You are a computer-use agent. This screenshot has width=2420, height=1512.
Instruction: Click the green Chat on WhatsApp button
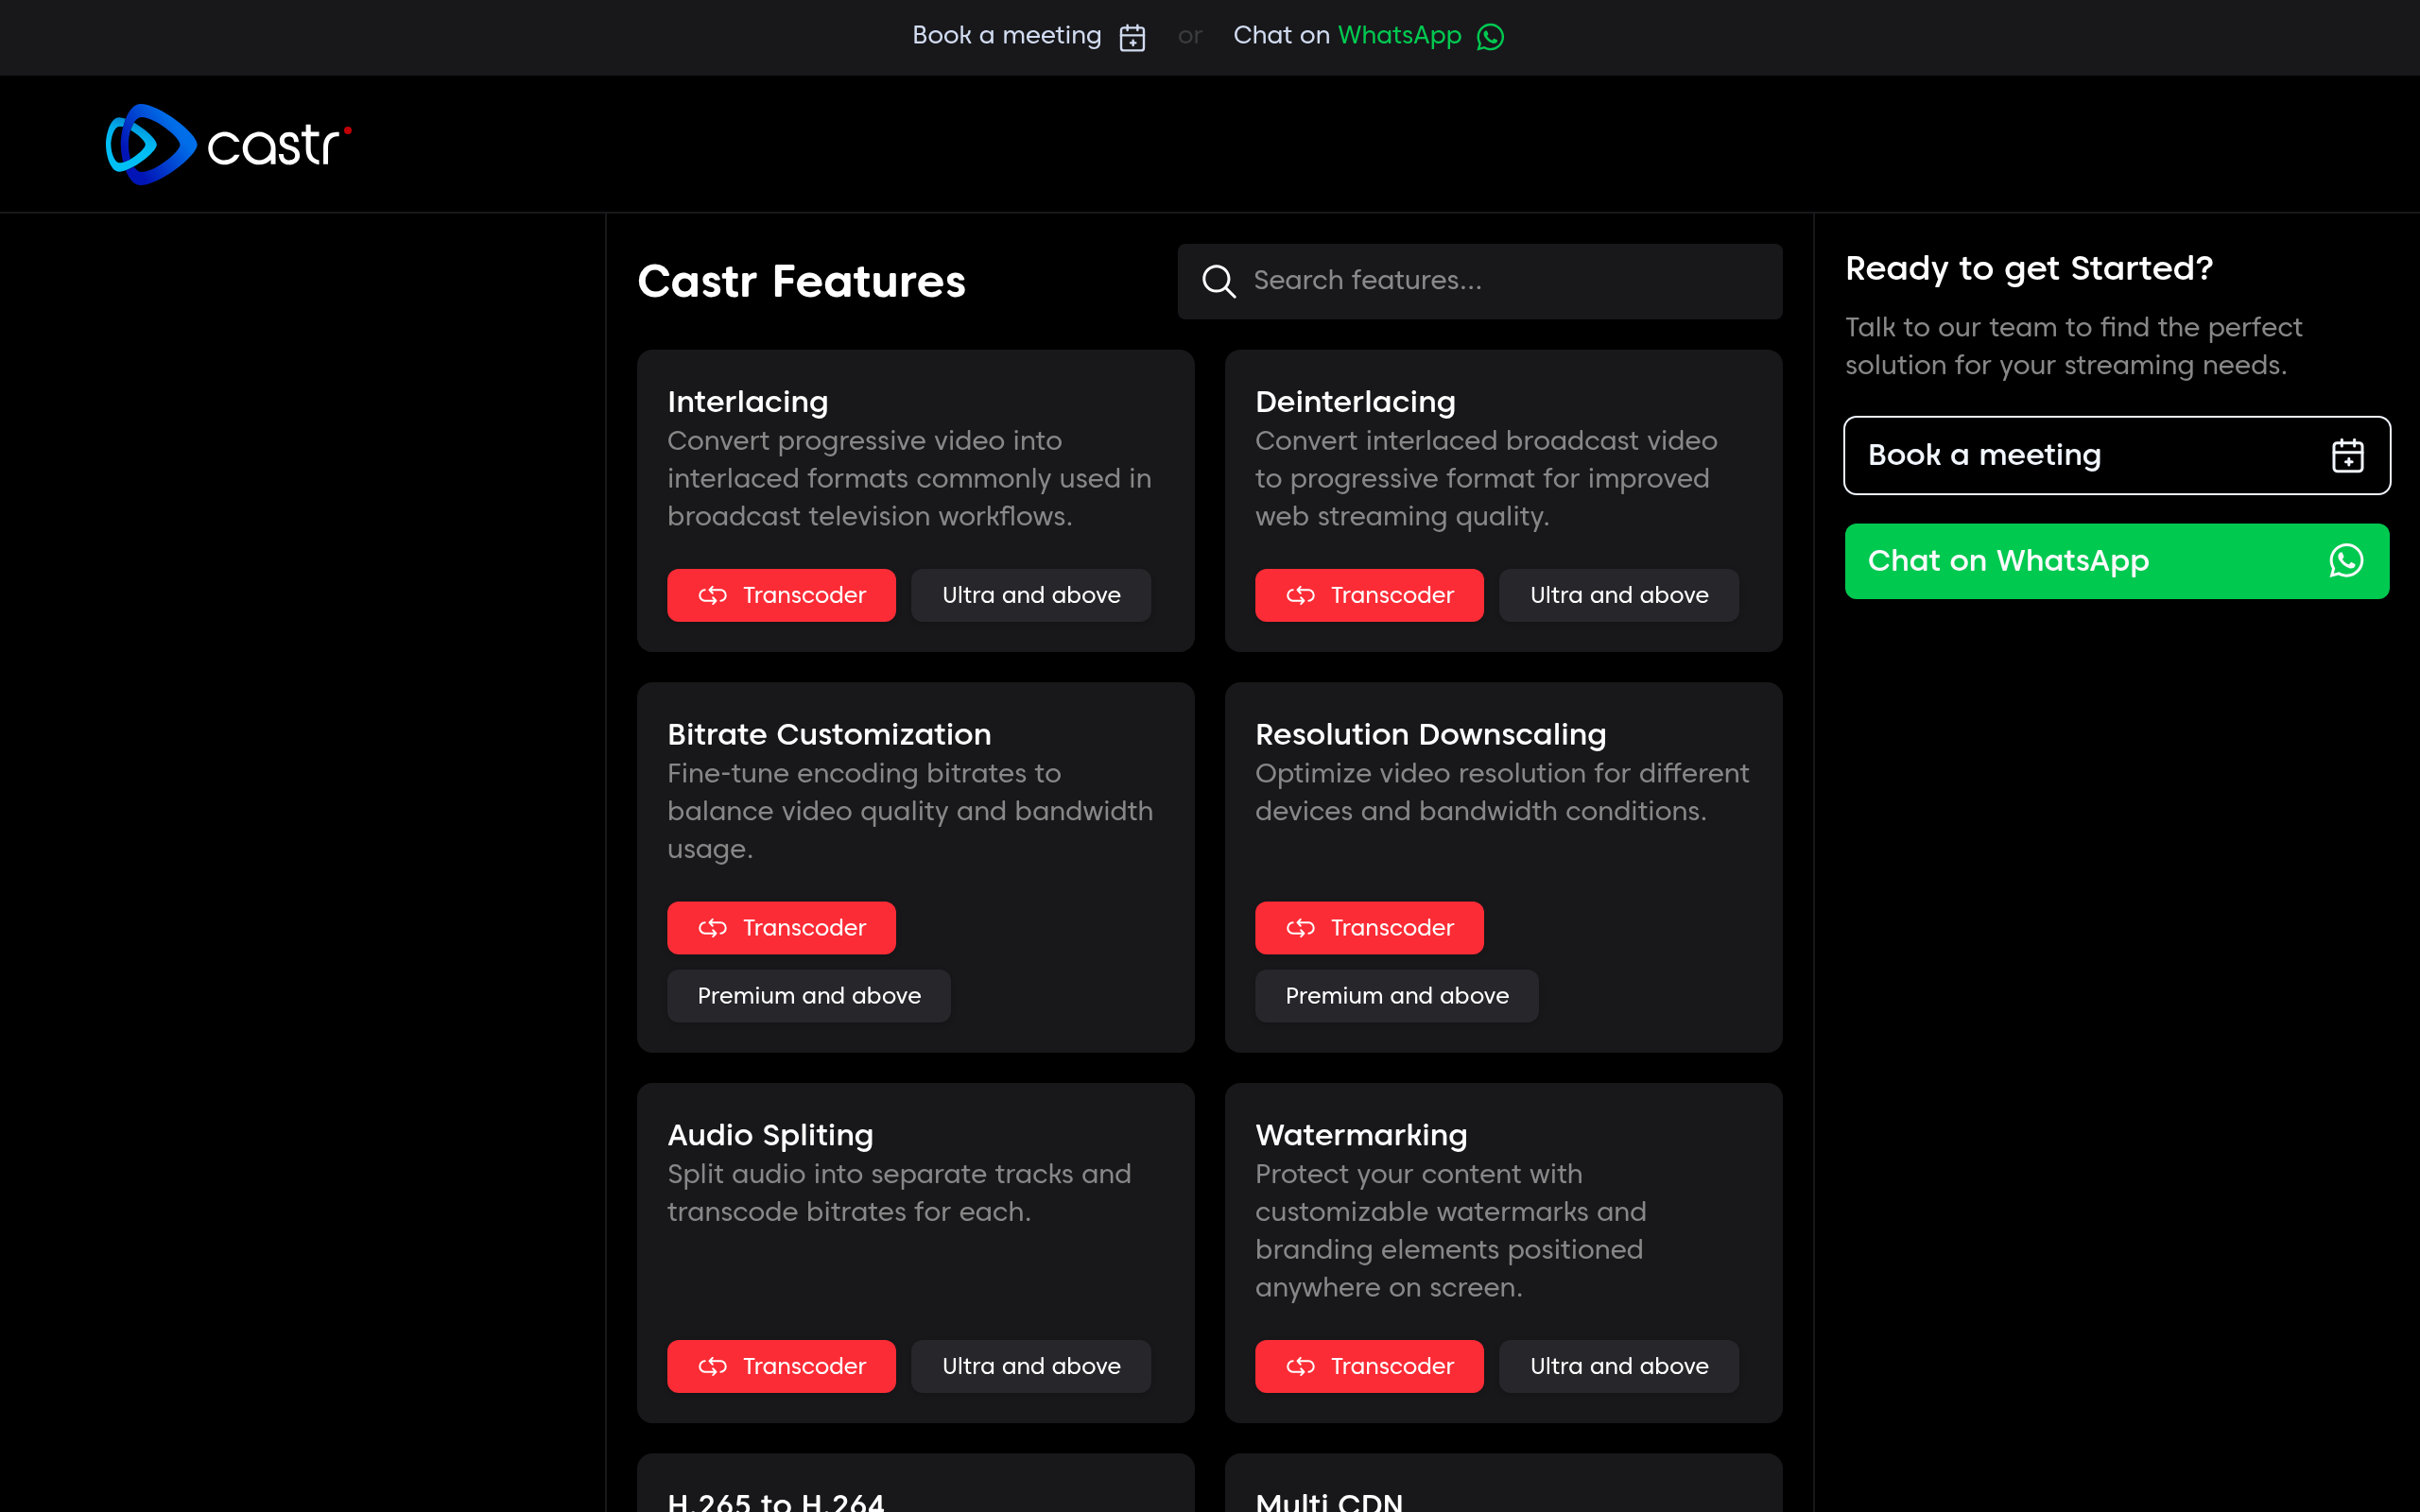point(2117,561)
